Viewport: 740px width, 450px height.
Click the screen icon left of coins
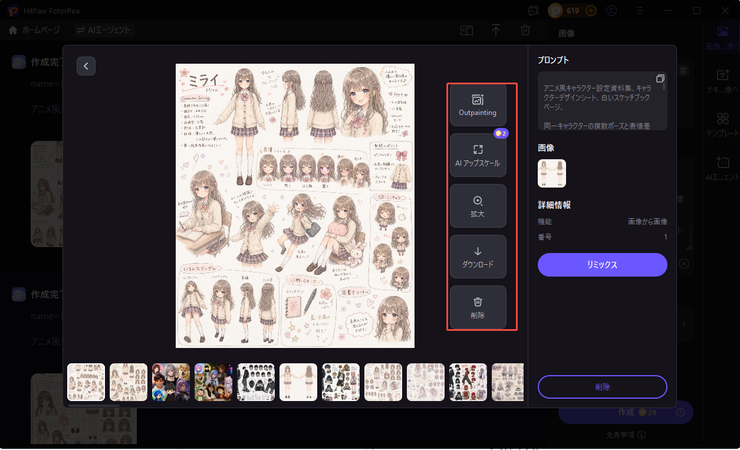533,10
